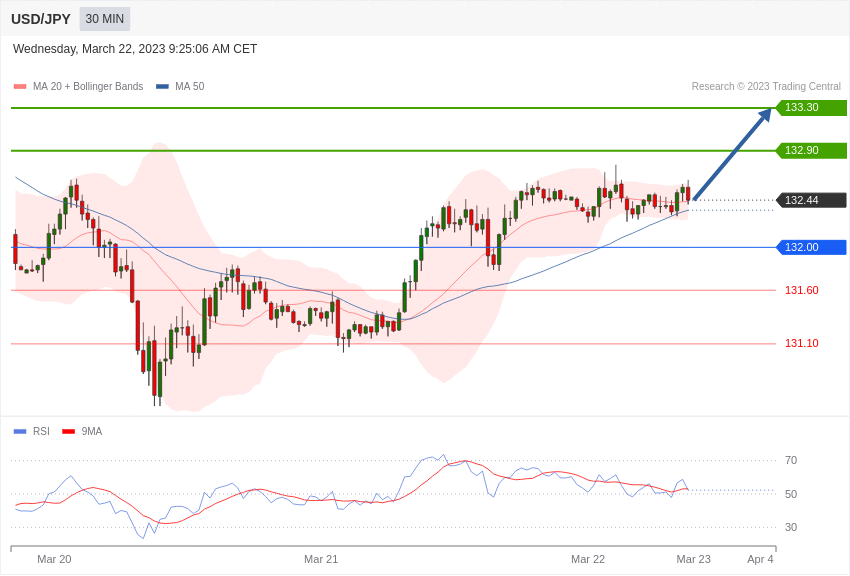Click the 'Mar 23' date axis label
This screenshot has height=576, width=850.
point(693,559)
